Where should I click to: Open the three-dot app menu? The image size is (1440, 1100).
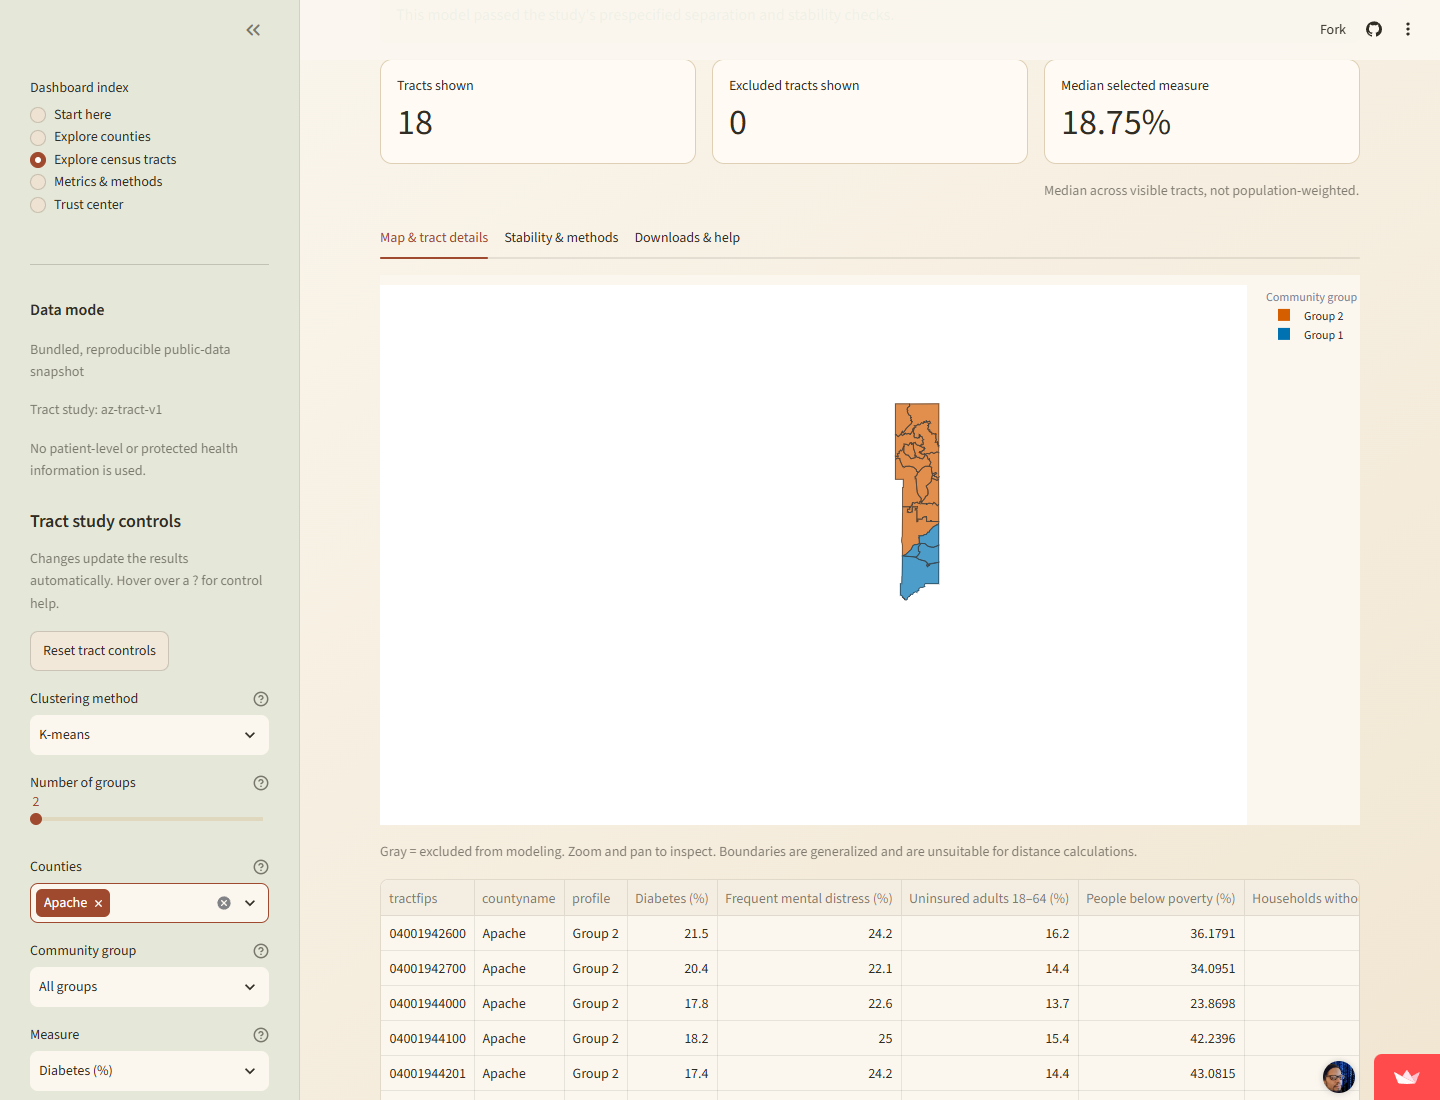1408,29
